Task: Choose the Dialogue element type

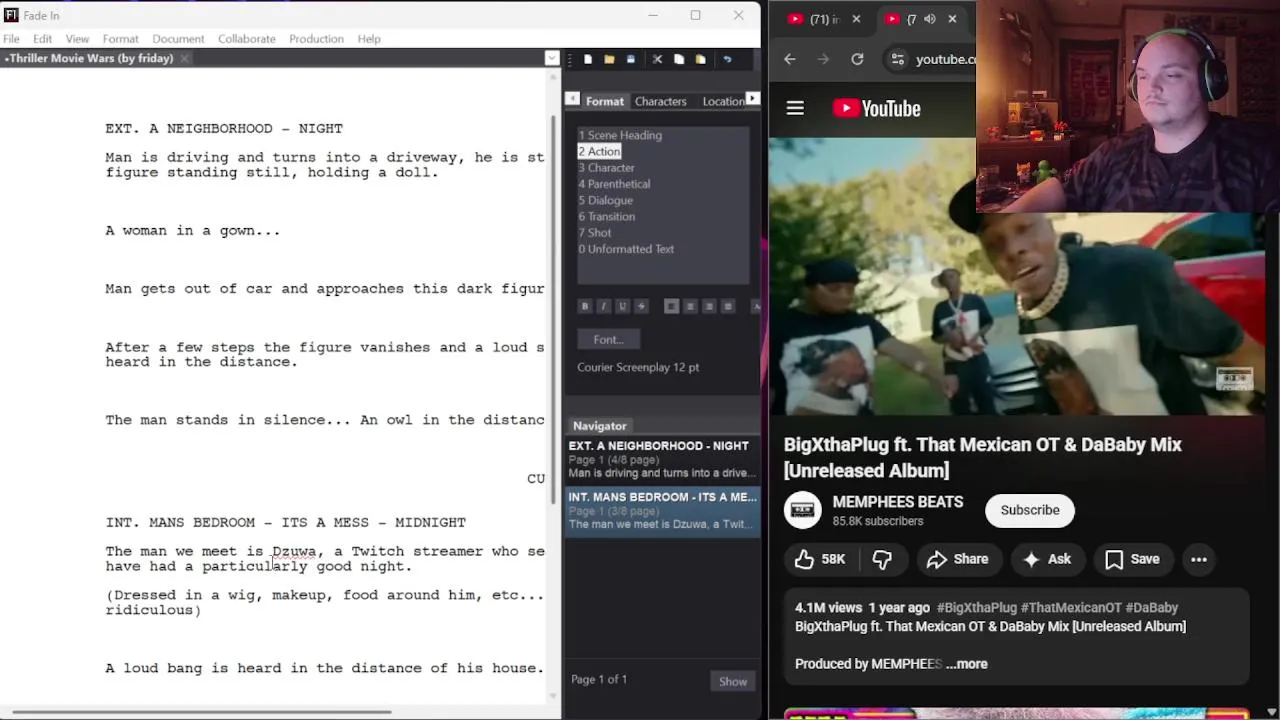Action: (x=605, y=200)
